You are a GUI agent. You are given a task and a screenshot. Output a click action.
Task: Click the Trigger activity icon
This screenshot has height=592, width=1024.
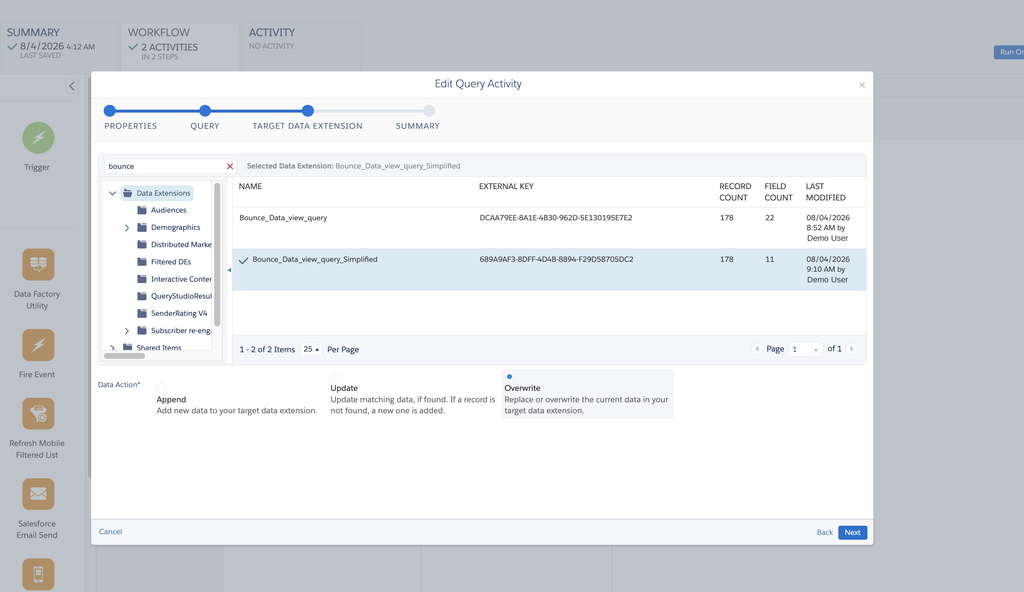[x=39, y=138]
